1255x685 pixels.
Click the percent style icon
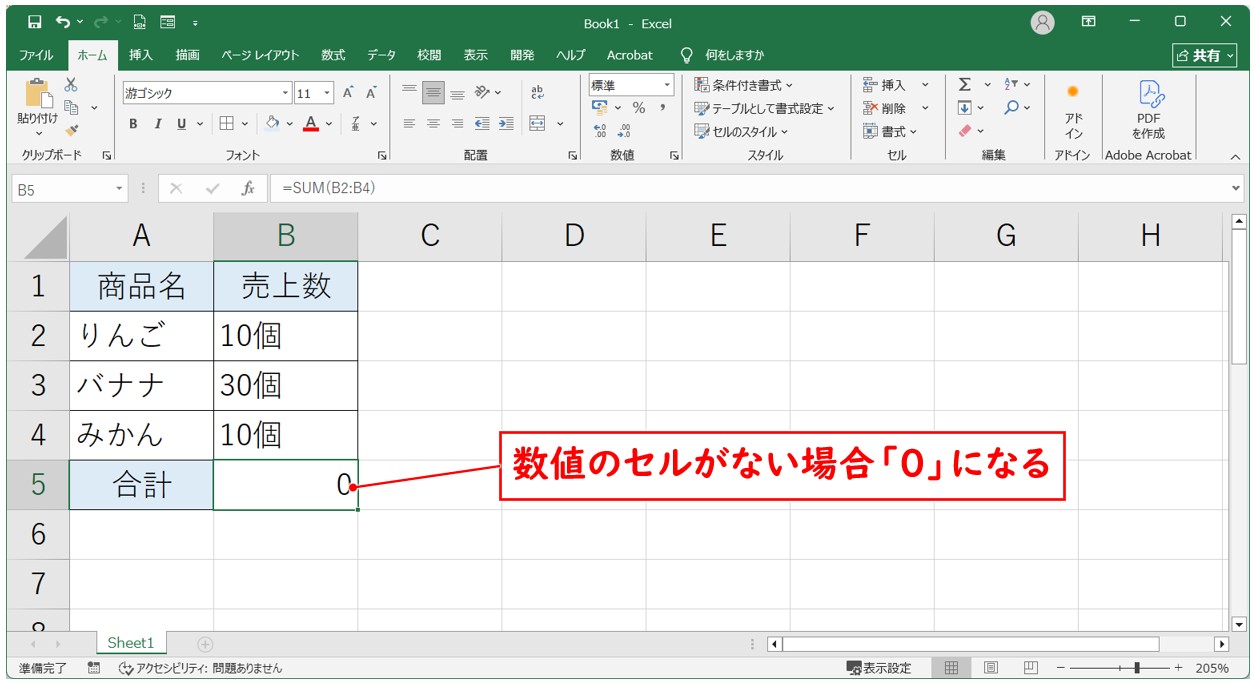[x=638, y=108]
